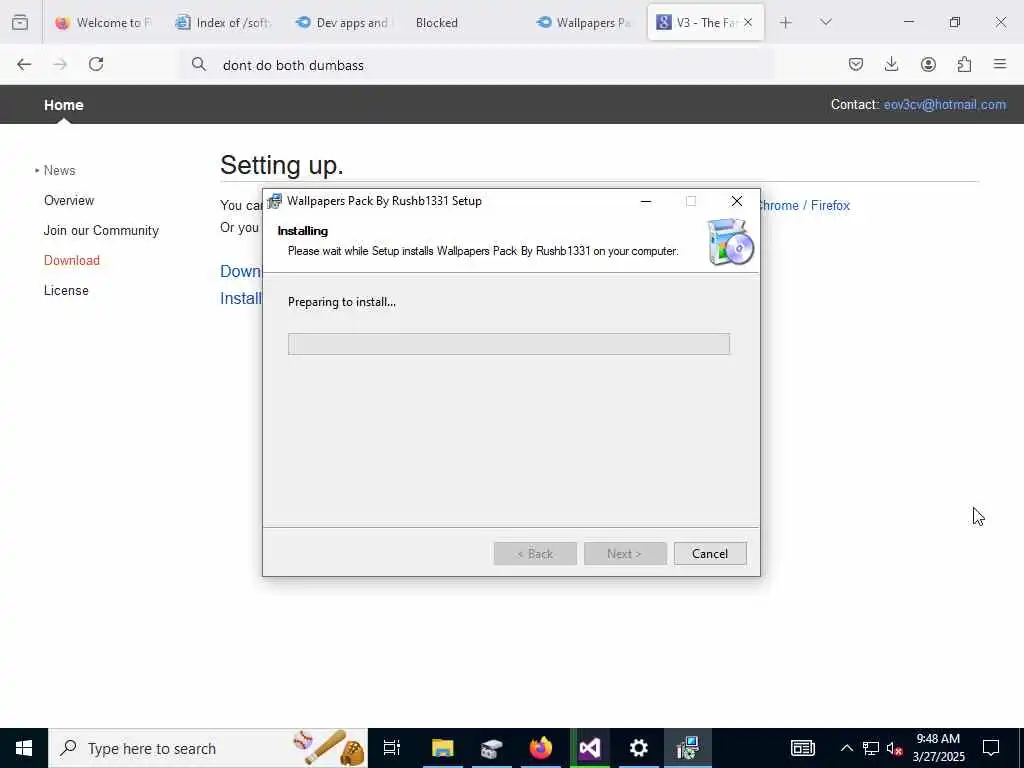Switch to the 'Wallpapers Pa' tab

[583, 22]
